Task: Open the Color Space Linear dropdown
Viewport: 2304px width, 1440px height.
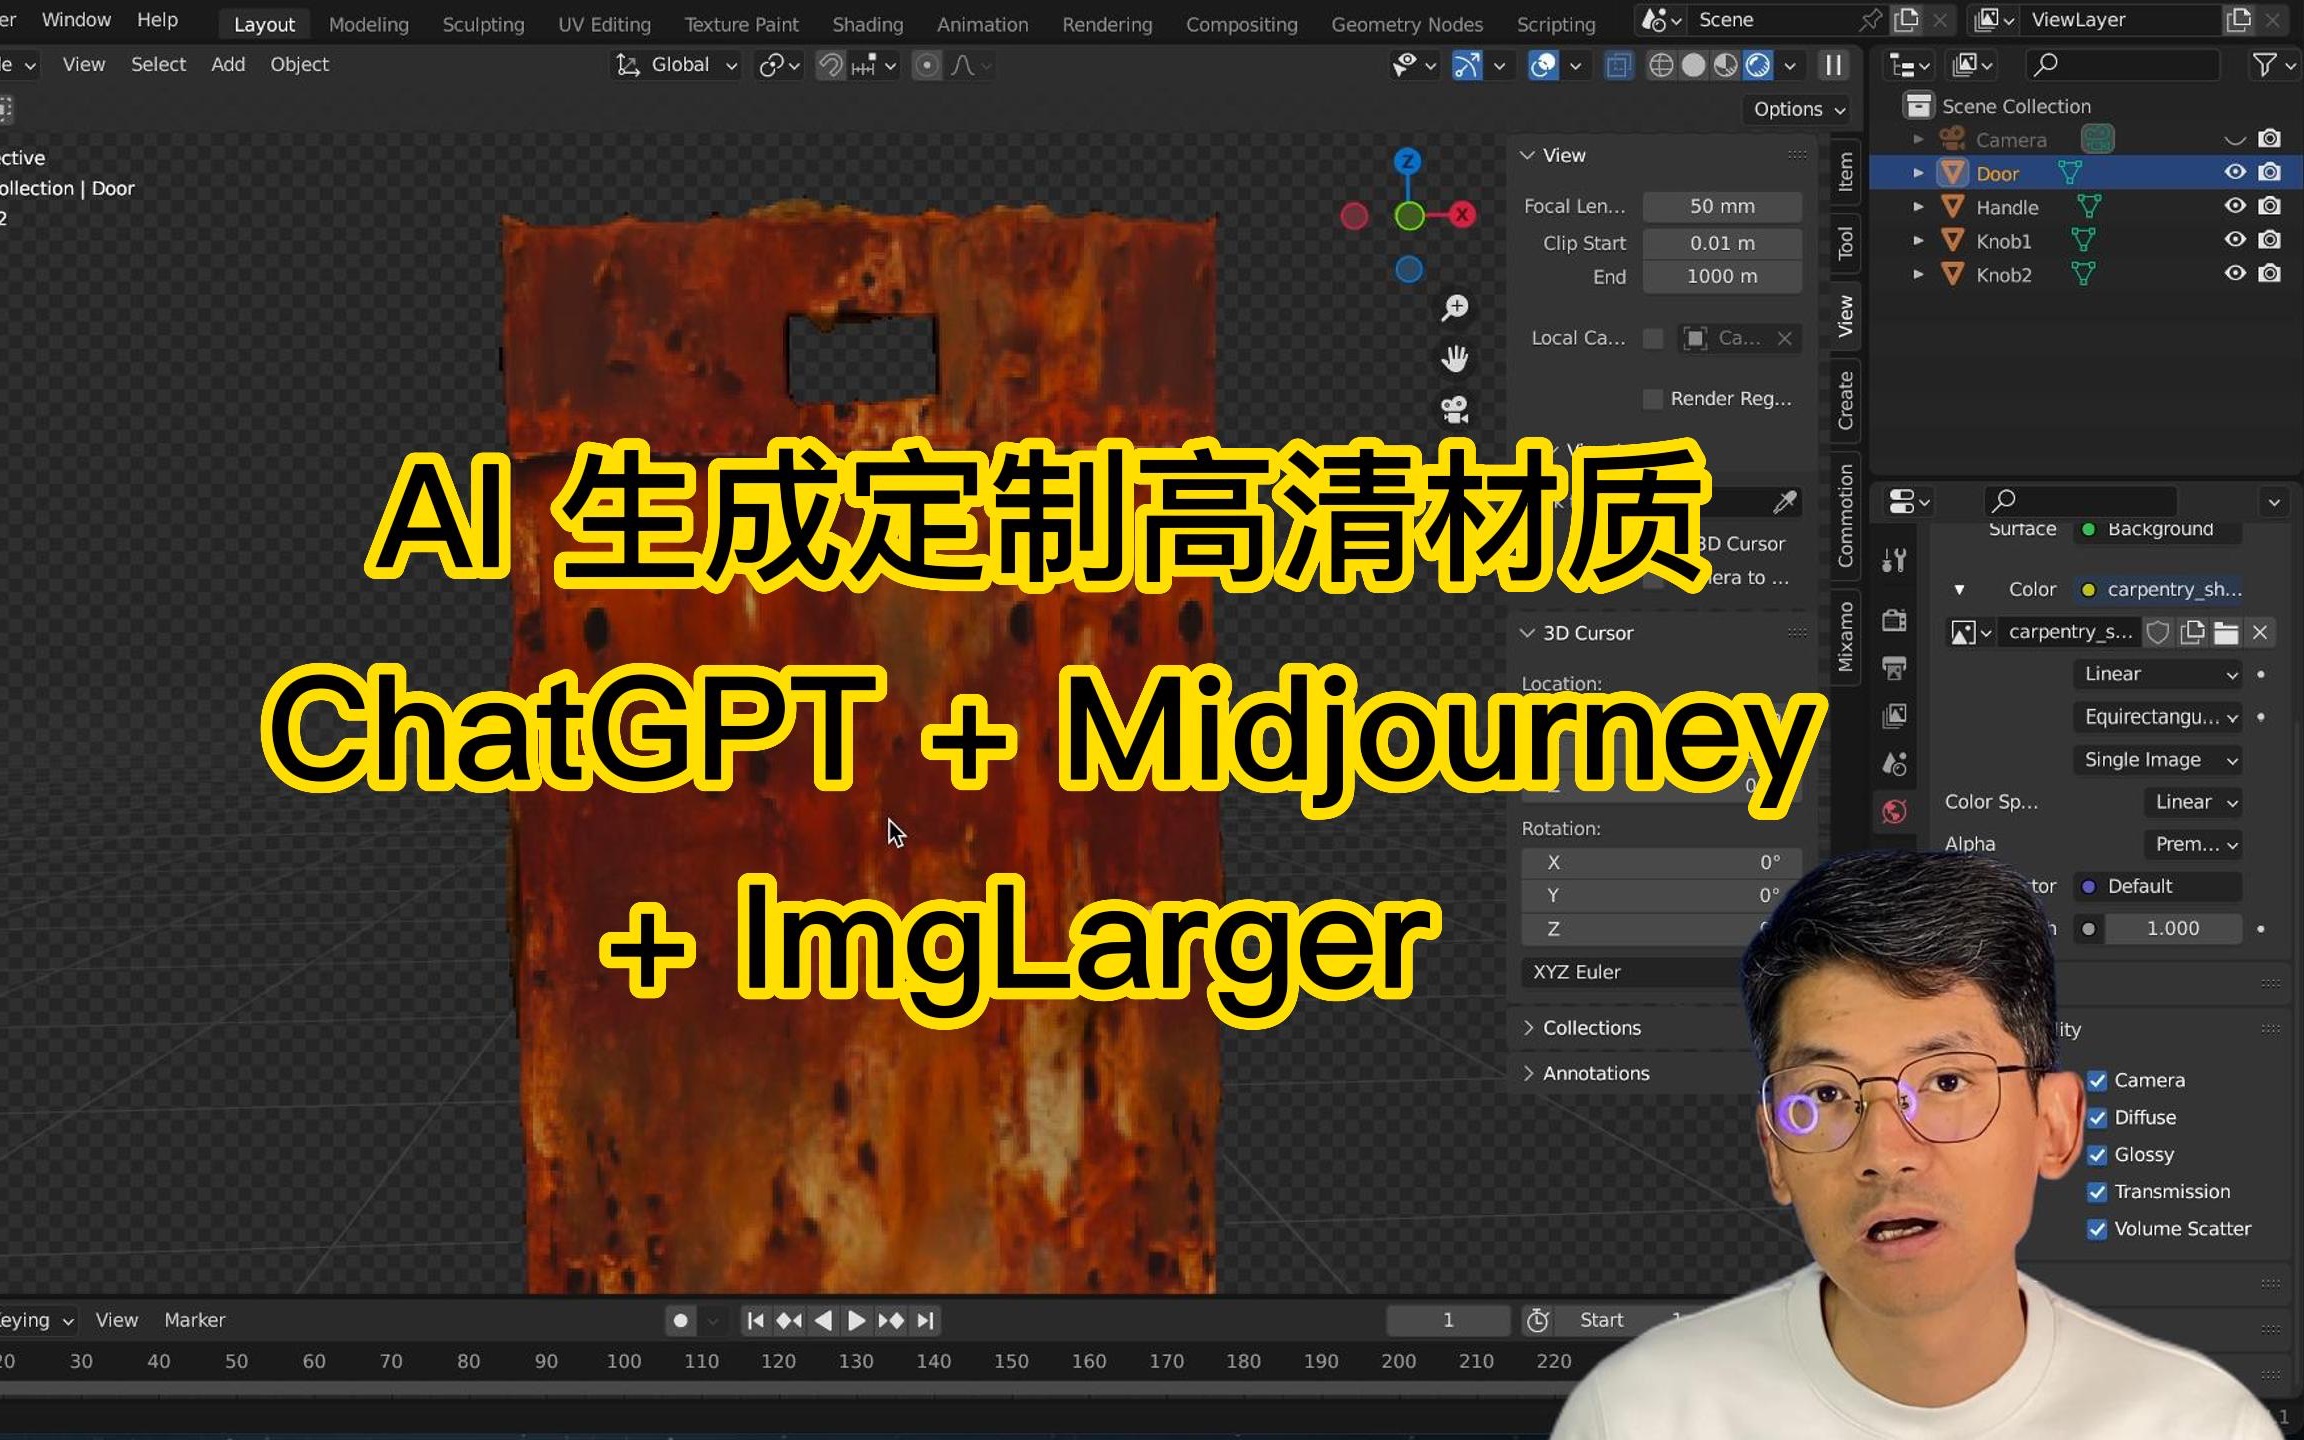Action: [2193, 802]
